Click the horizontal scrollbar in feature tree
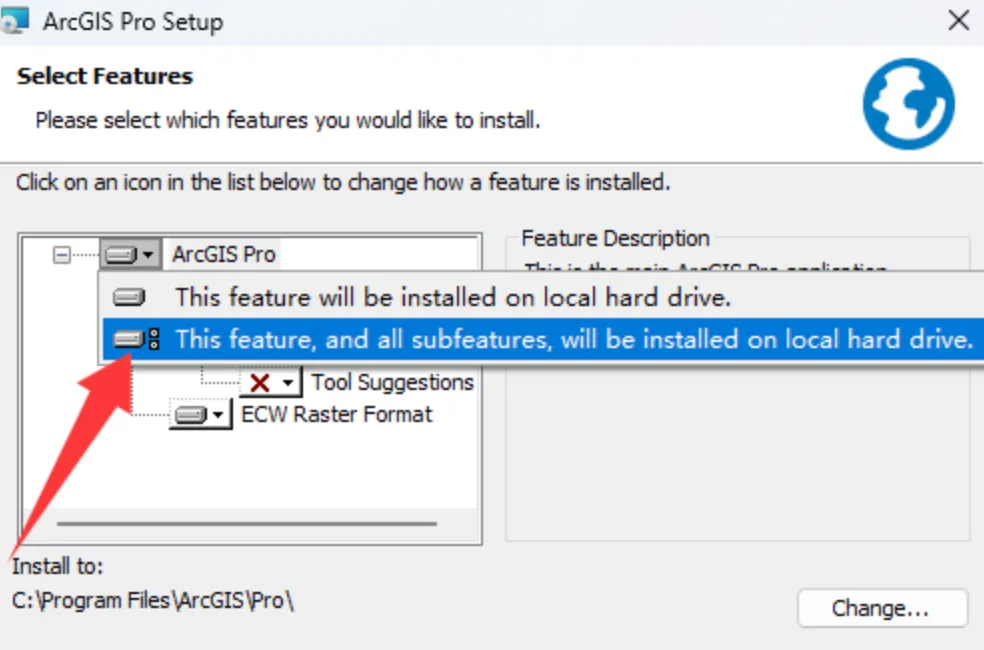Viewport: 984px width, 650px height. coord(247,523)
